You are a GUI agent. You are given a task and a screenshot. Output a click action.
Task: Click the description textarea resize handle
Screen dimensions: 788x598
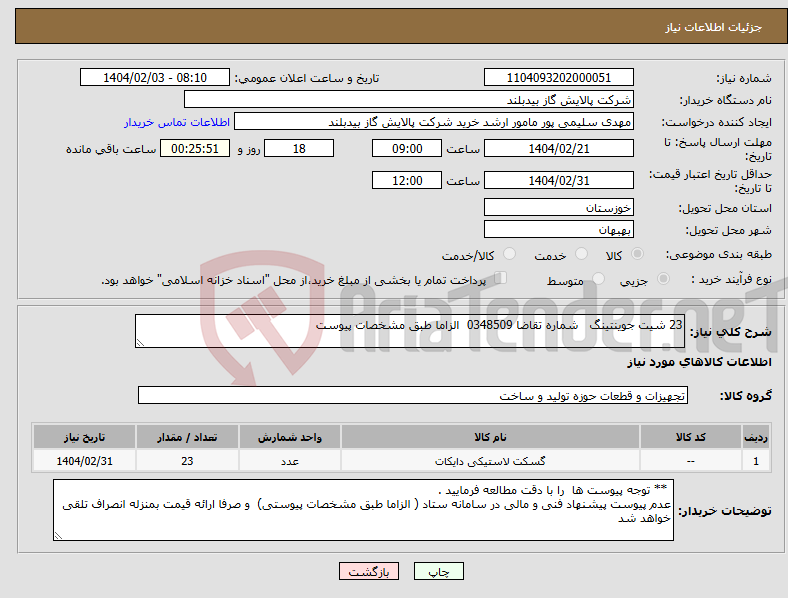pos(140,343)
